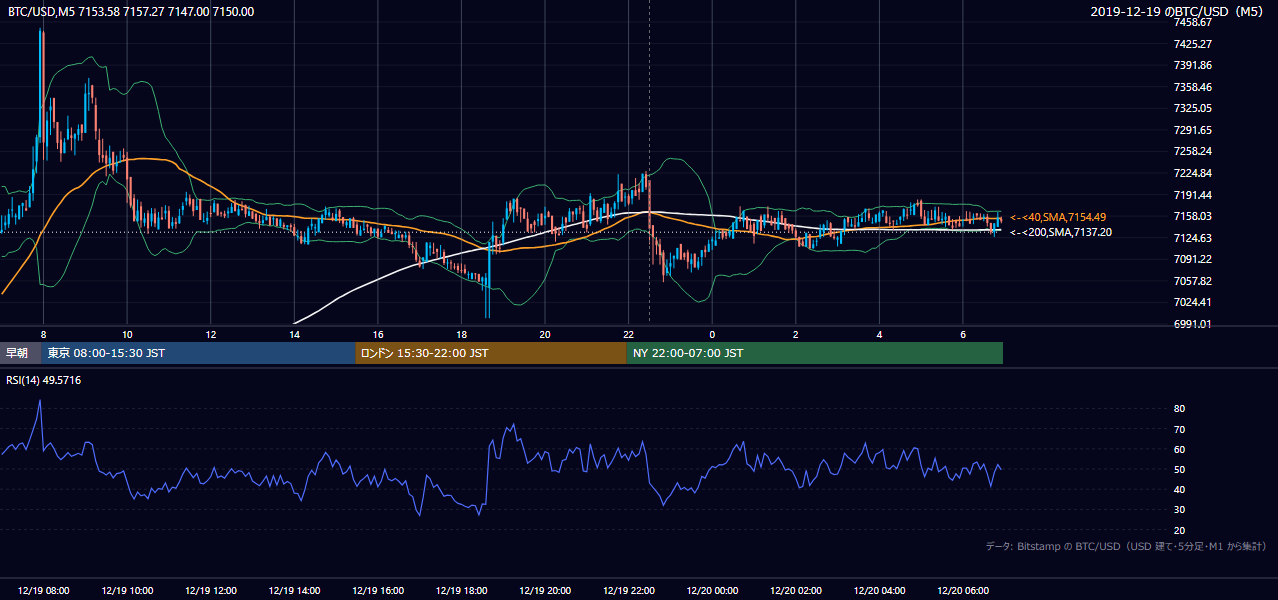The image size is (1278, 600).
Task: Select the 東京 08:00-15:30 JST session bar
Action: click(198, 353)
